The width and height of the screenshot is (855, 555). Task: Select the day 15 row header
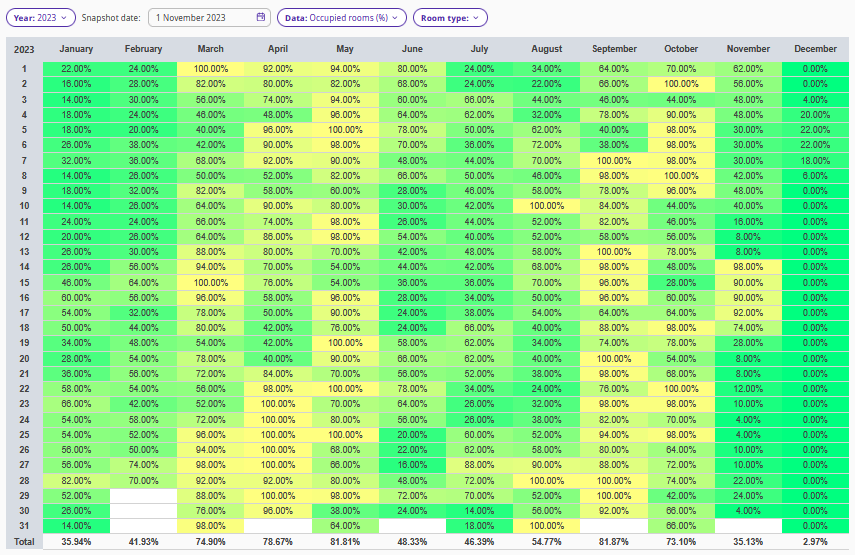24,282
